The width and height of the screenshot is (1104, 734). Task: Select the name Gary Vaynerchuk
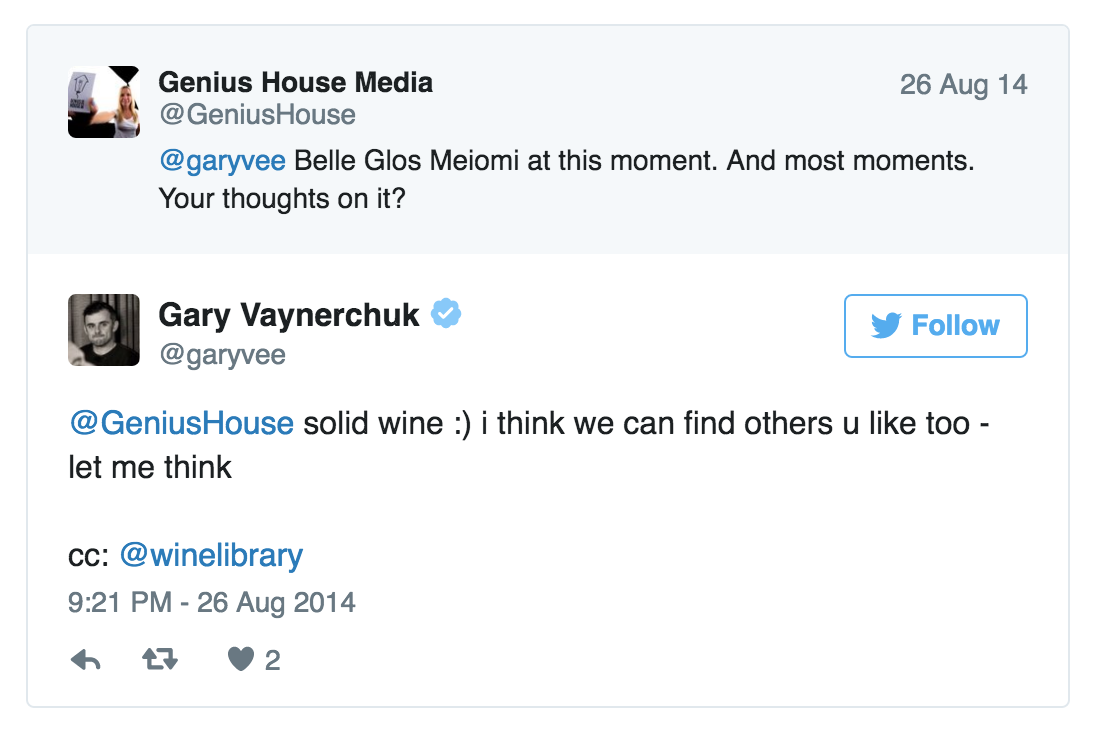click(289, 314)
